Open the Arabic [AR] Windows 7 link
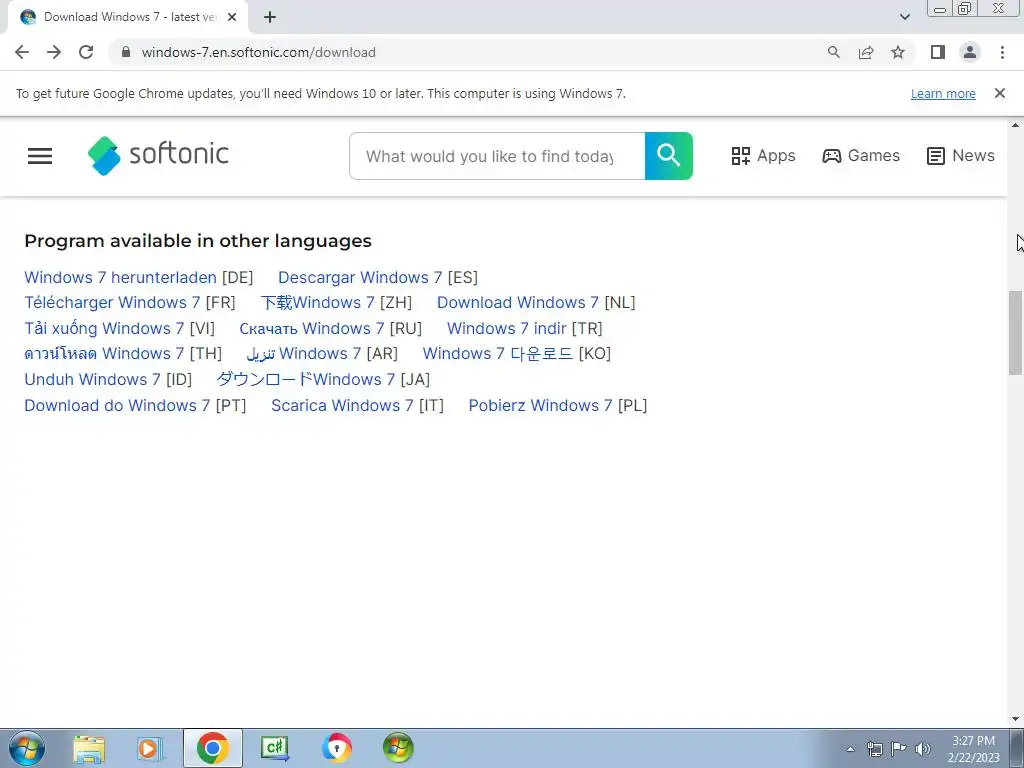The image size is (1024, 768). [304, 353]
